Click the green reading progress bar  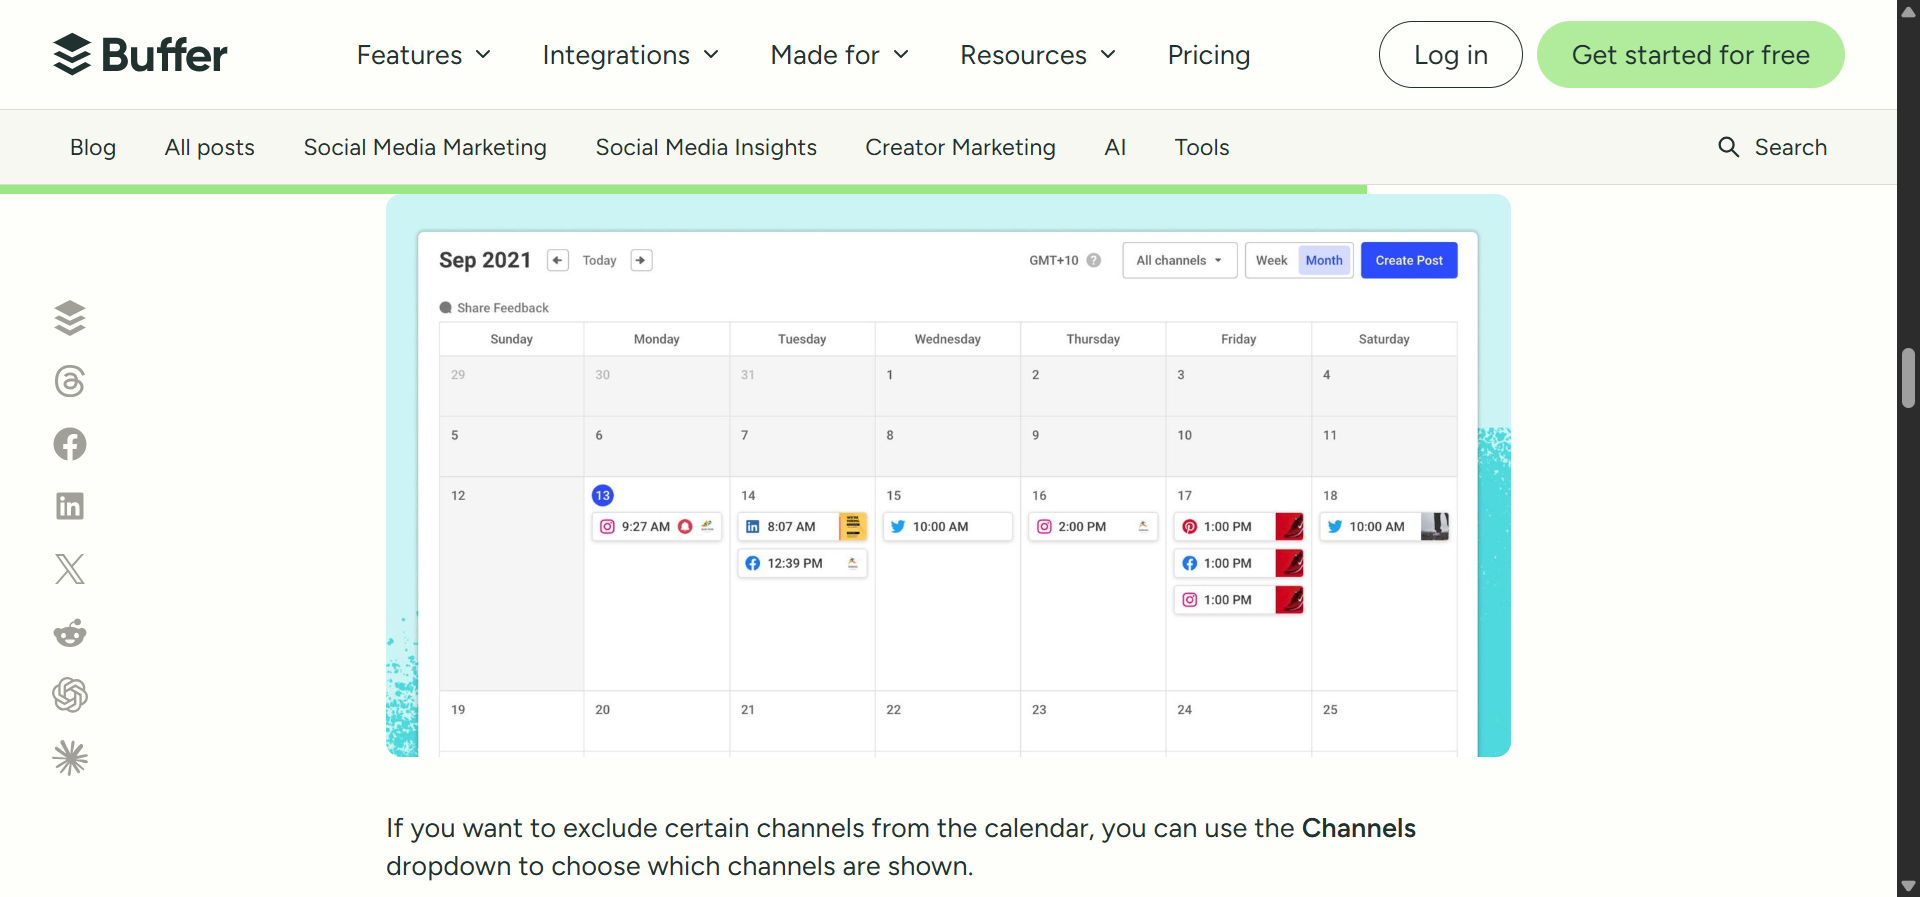tap(683, 189)
